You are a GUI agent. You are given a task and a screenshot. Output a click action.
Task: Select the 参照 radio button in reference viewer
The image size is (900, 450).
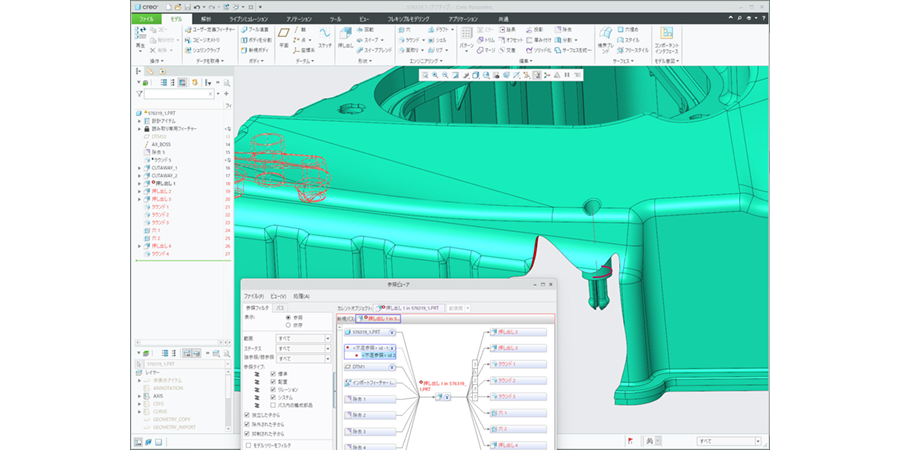290,317
